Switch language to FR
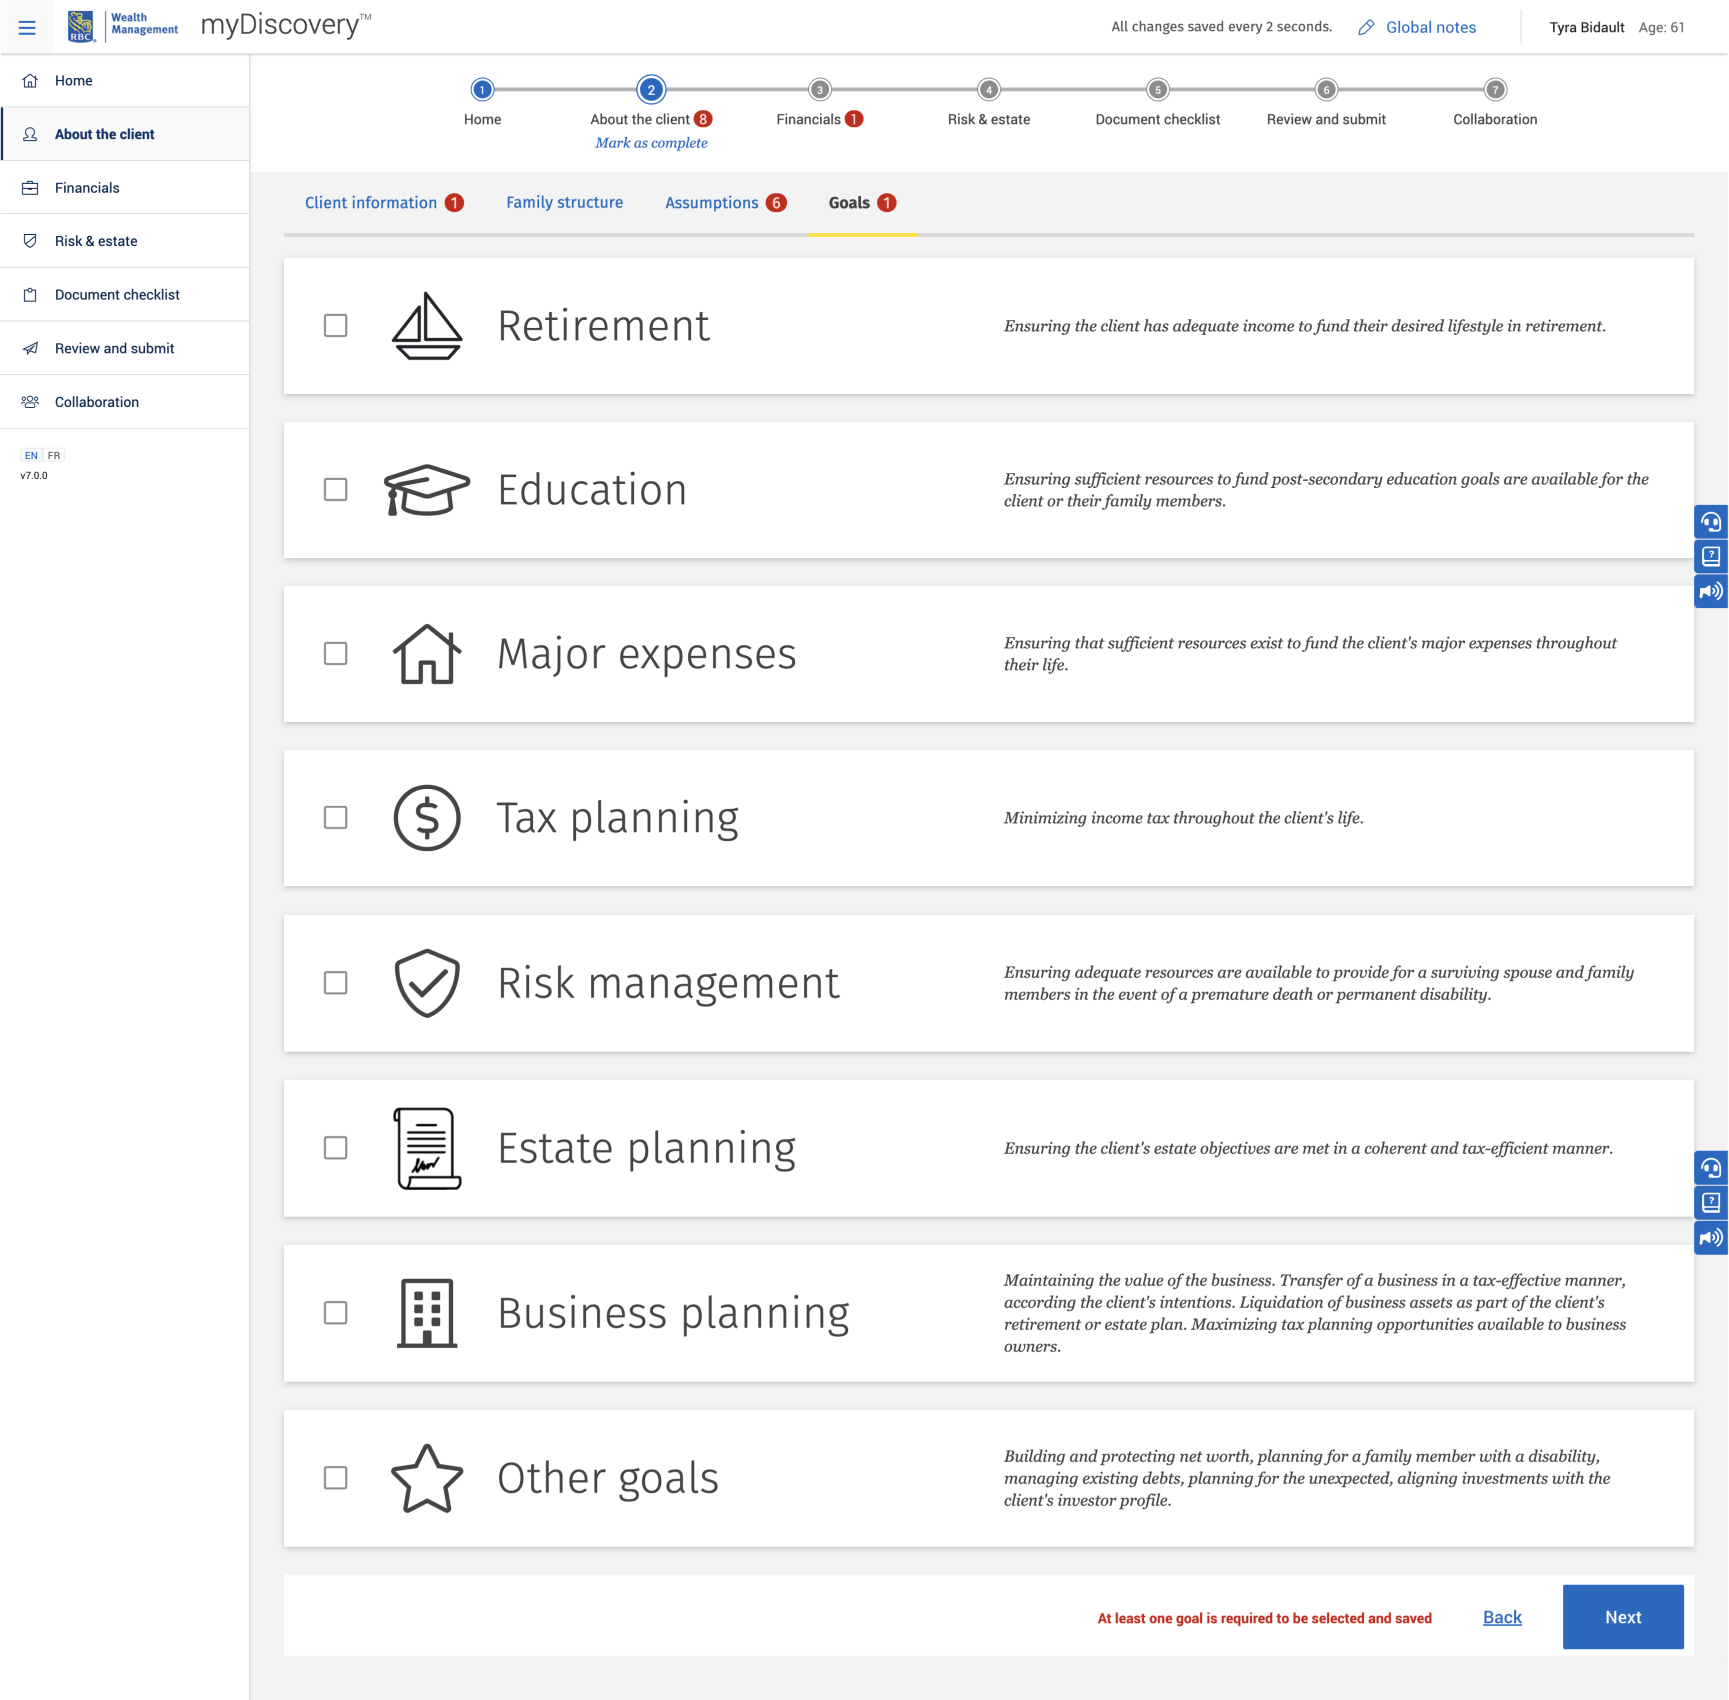 click(54, 455)
